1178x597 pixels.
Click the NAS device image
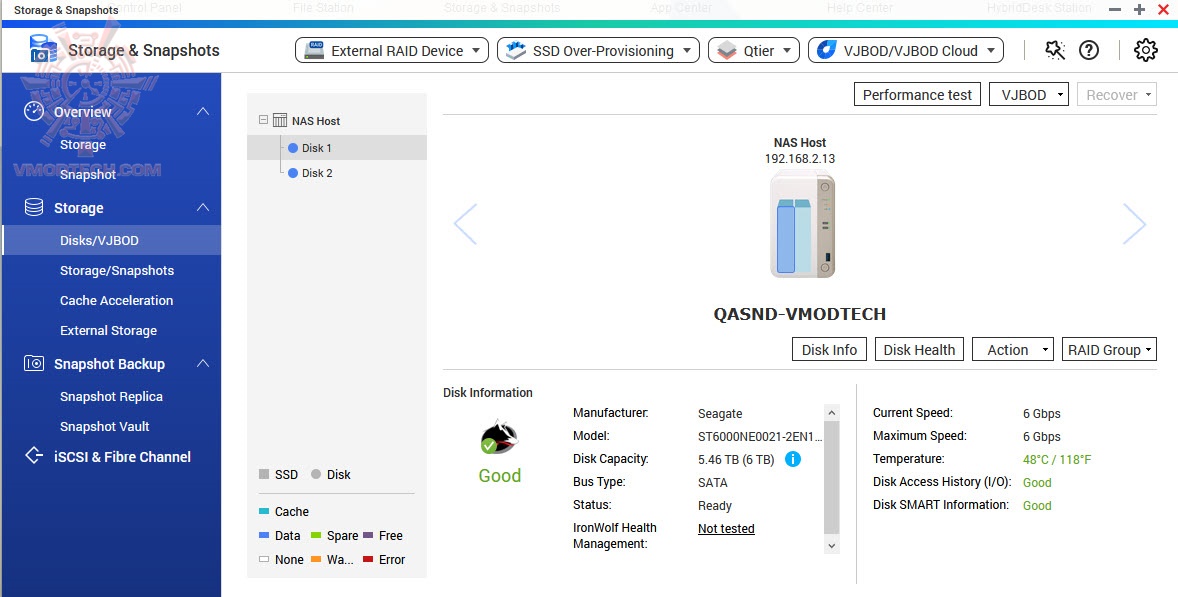coord(802,224)
